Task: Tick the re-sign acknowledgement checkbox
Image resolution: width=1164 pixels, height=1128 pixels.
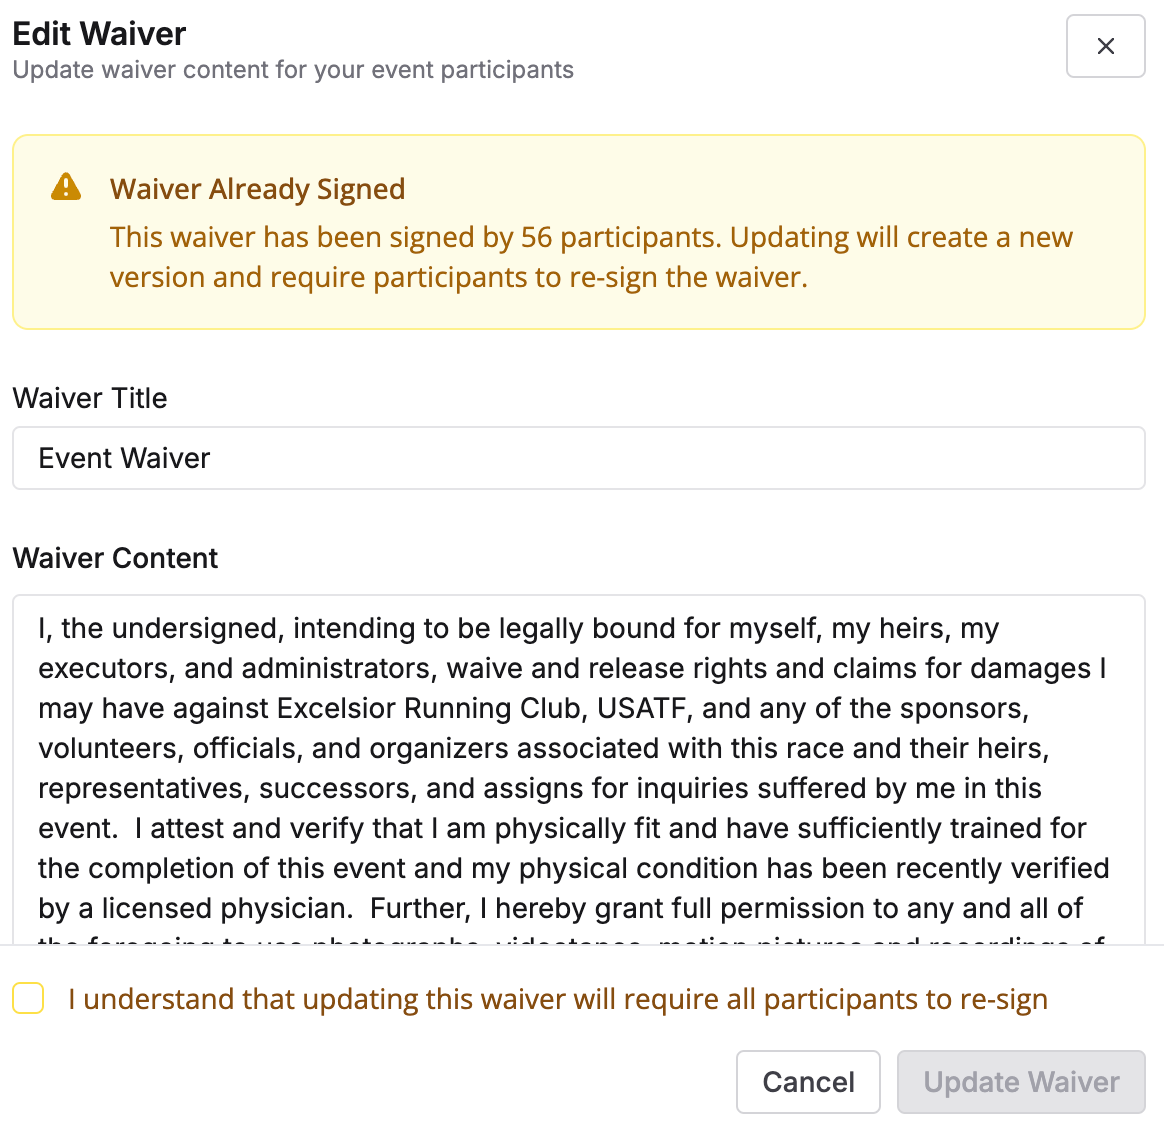Action: (x=28, y=998)
